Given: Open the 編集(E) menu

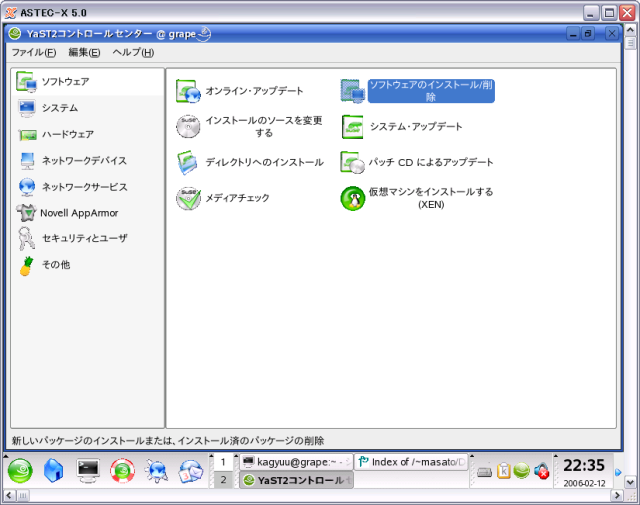Looking at the screenshot, I should 84,52.
